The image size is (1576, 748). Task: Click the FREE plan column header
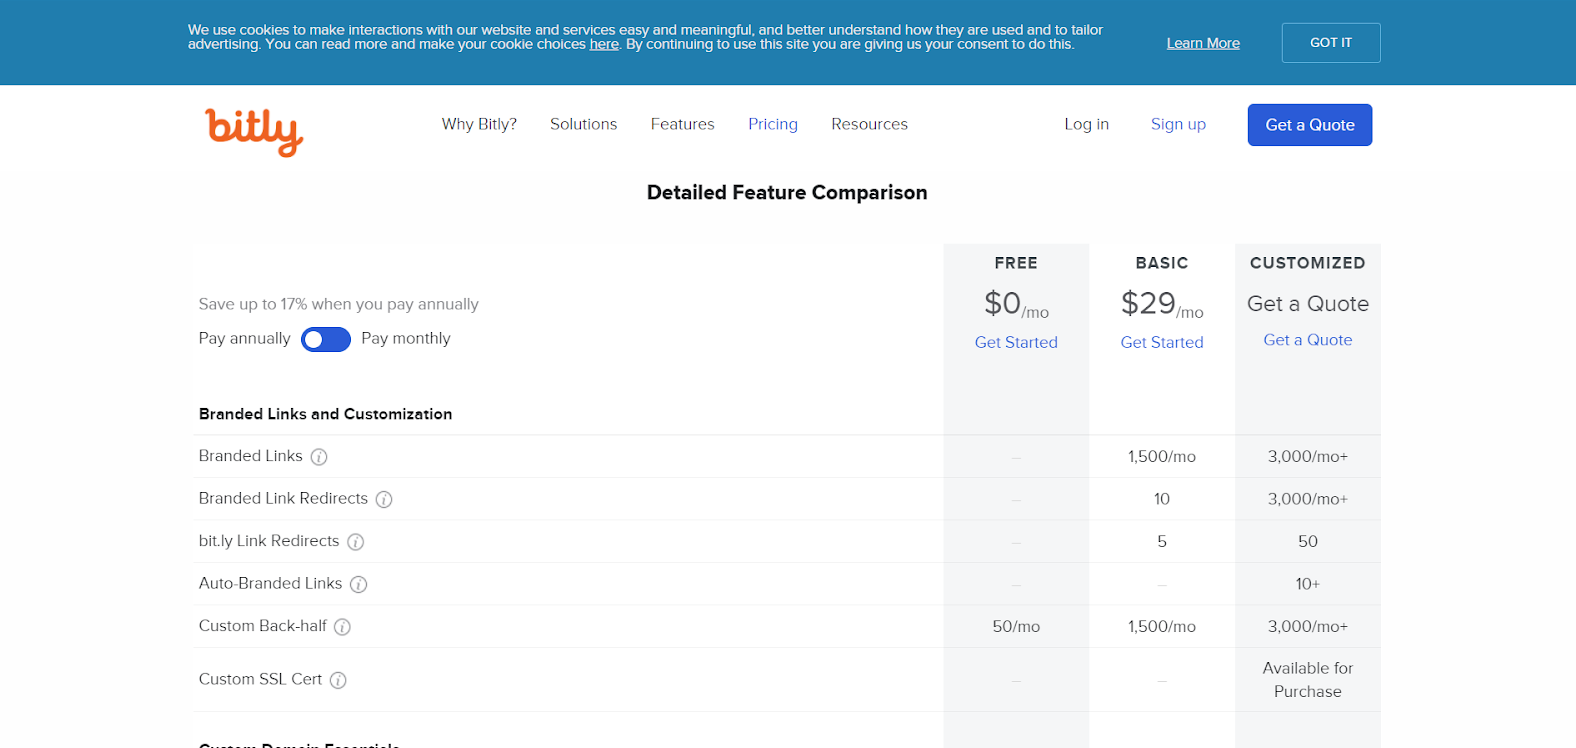click(x=1016, y=263)
